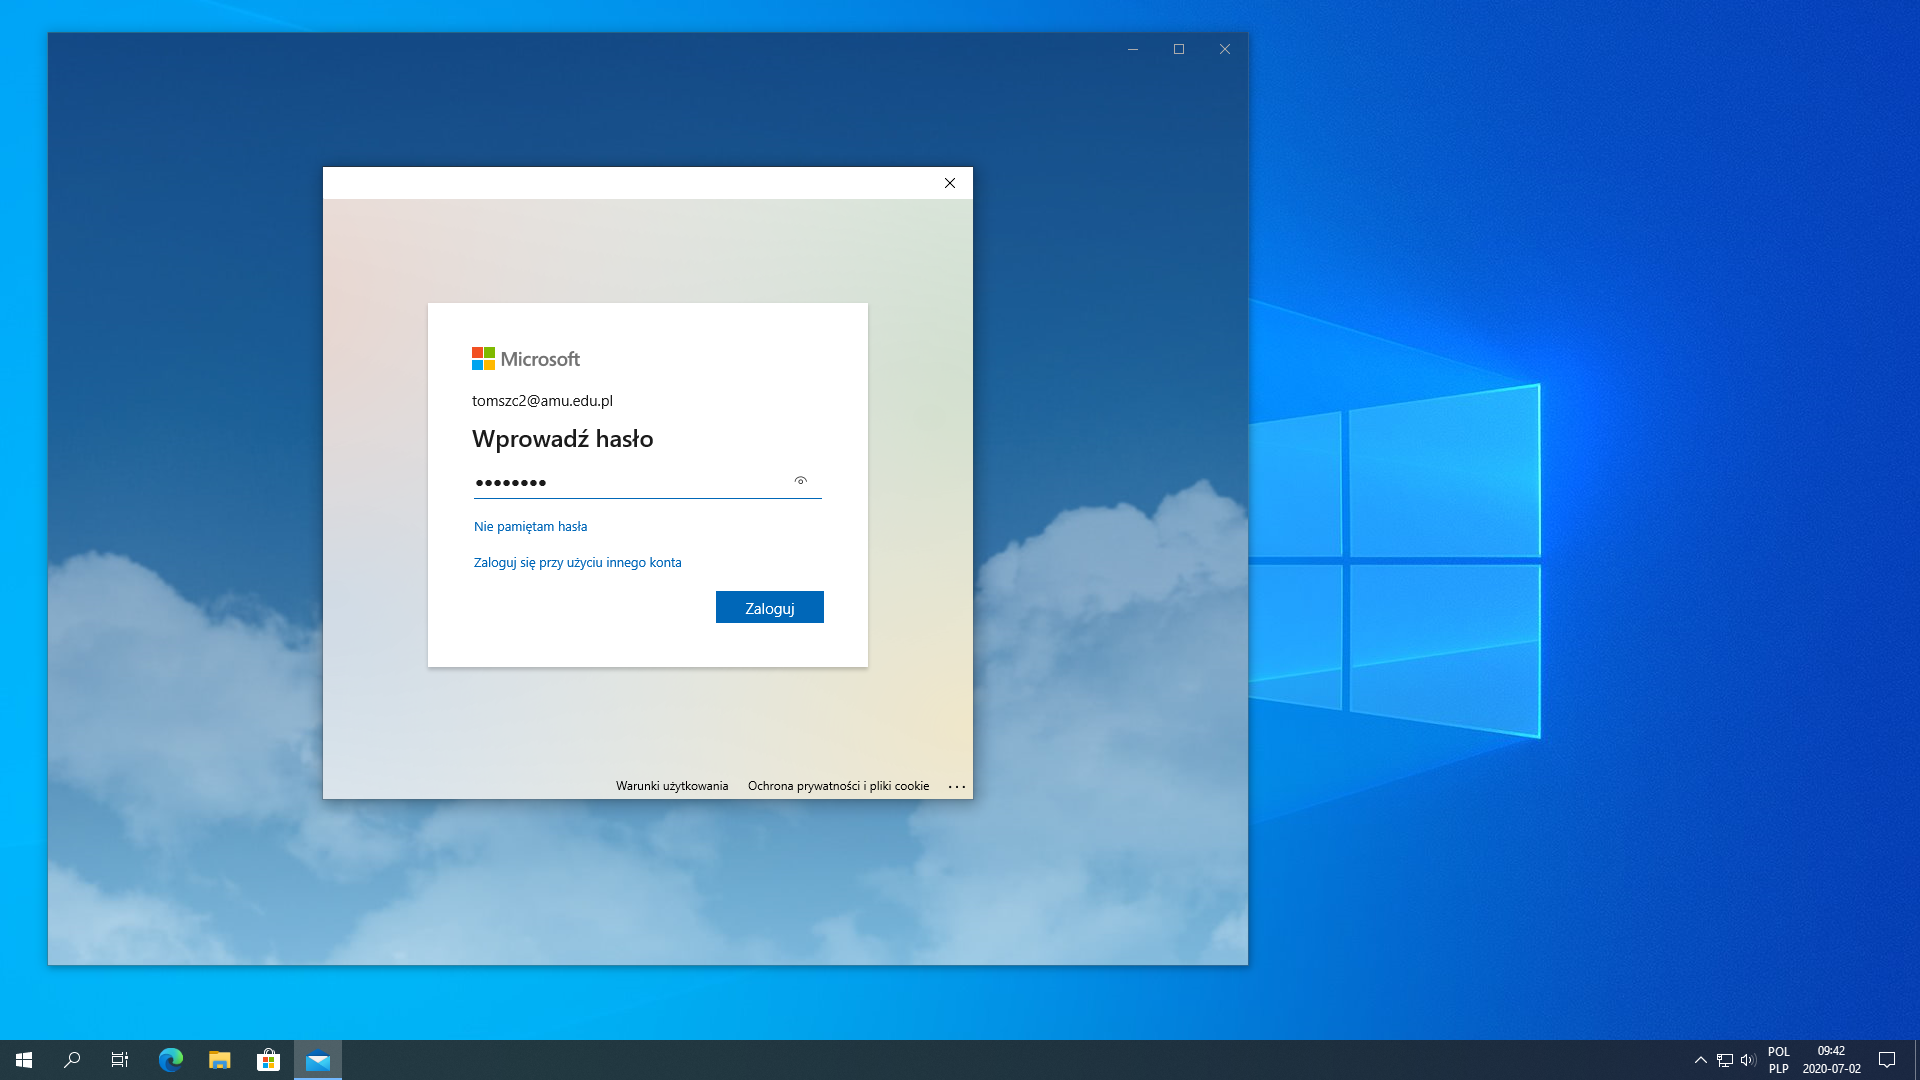Open the Windows Start menu
Screen dimensions: 1920x1080
(24, 1060)
